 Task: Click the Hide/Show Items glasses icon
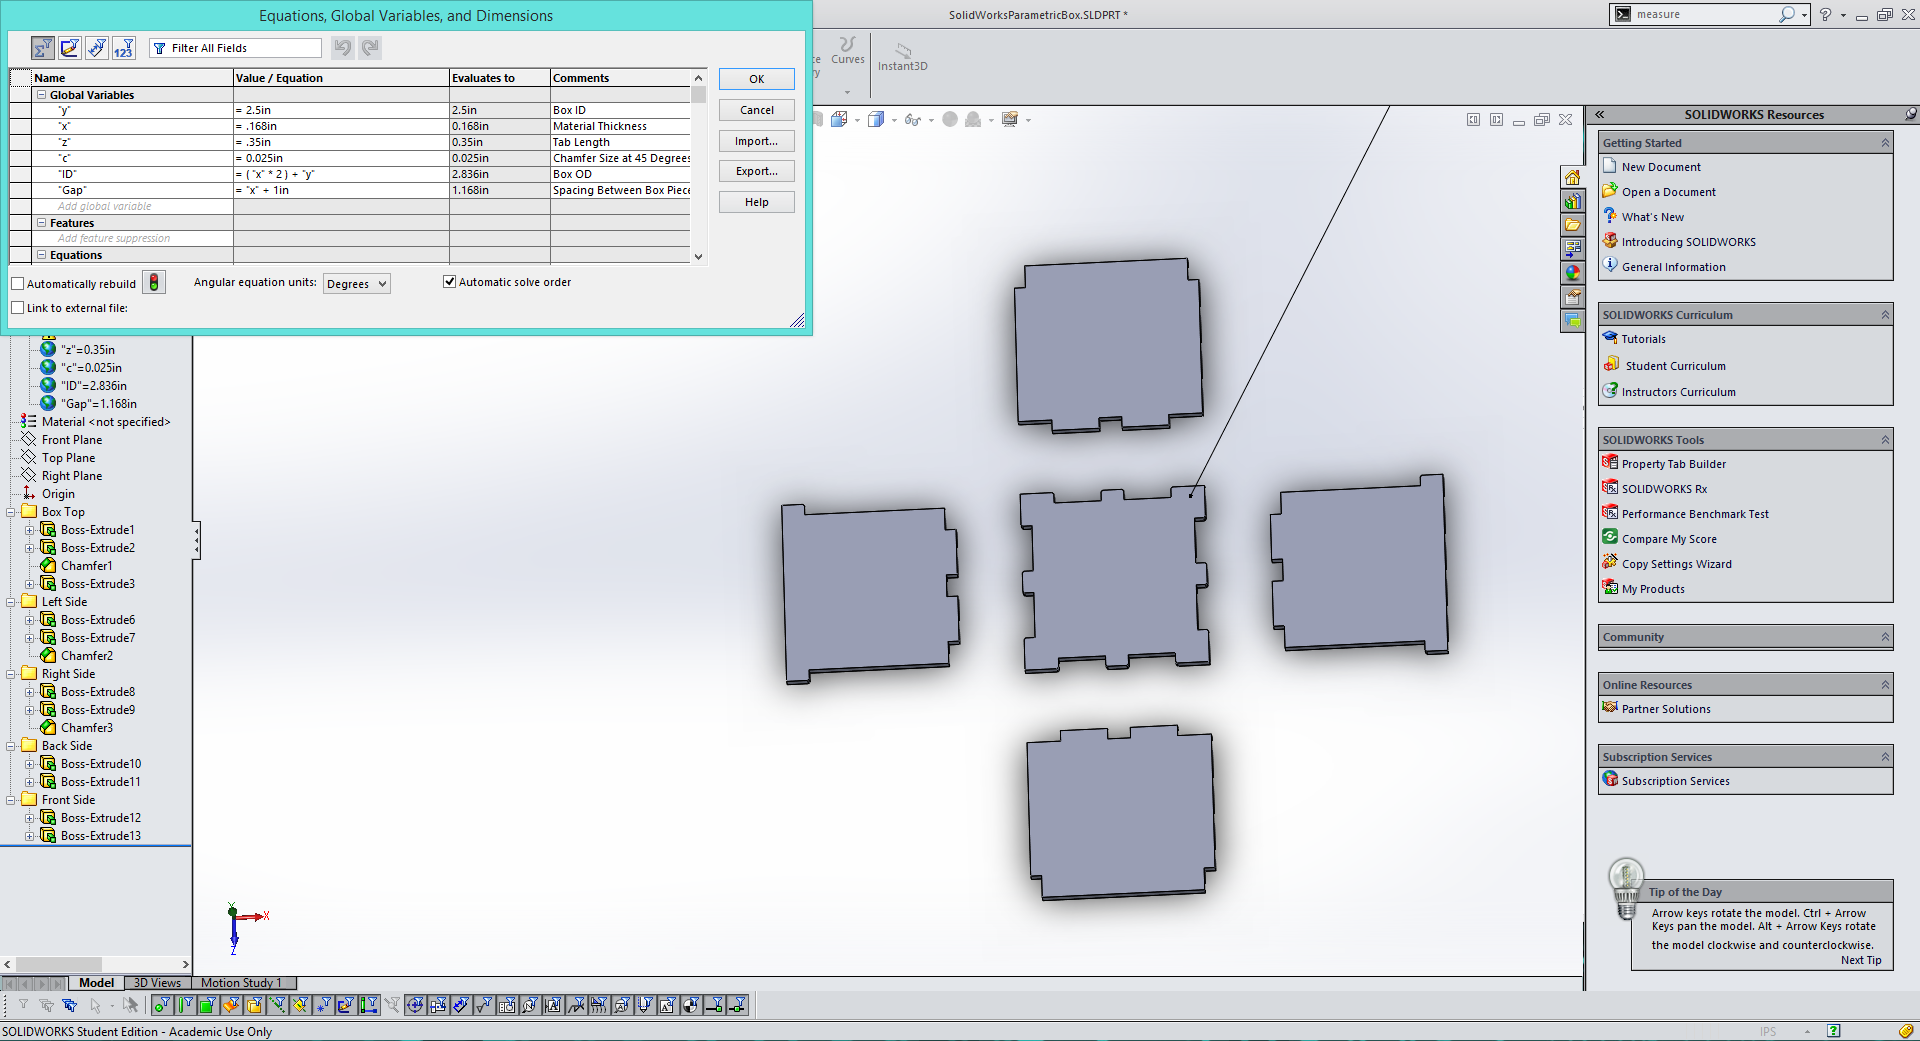click(x=912, y=119)
